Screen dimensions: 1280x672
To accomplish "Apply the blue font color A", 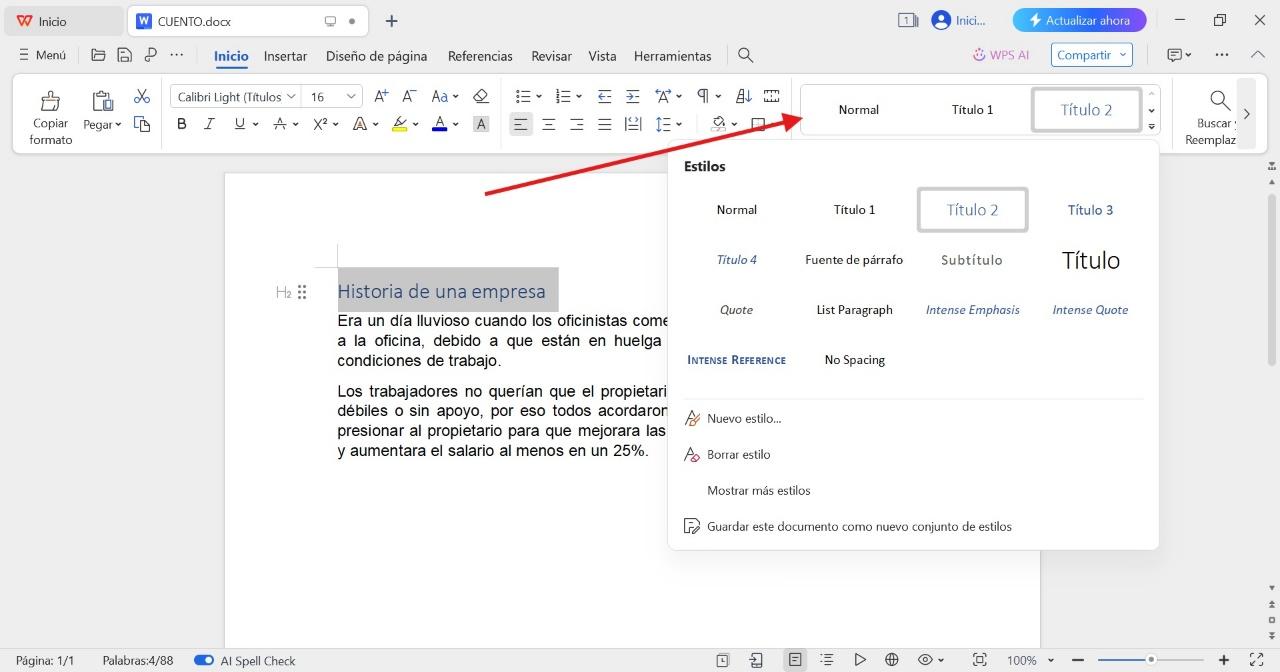I will [440, 124].
